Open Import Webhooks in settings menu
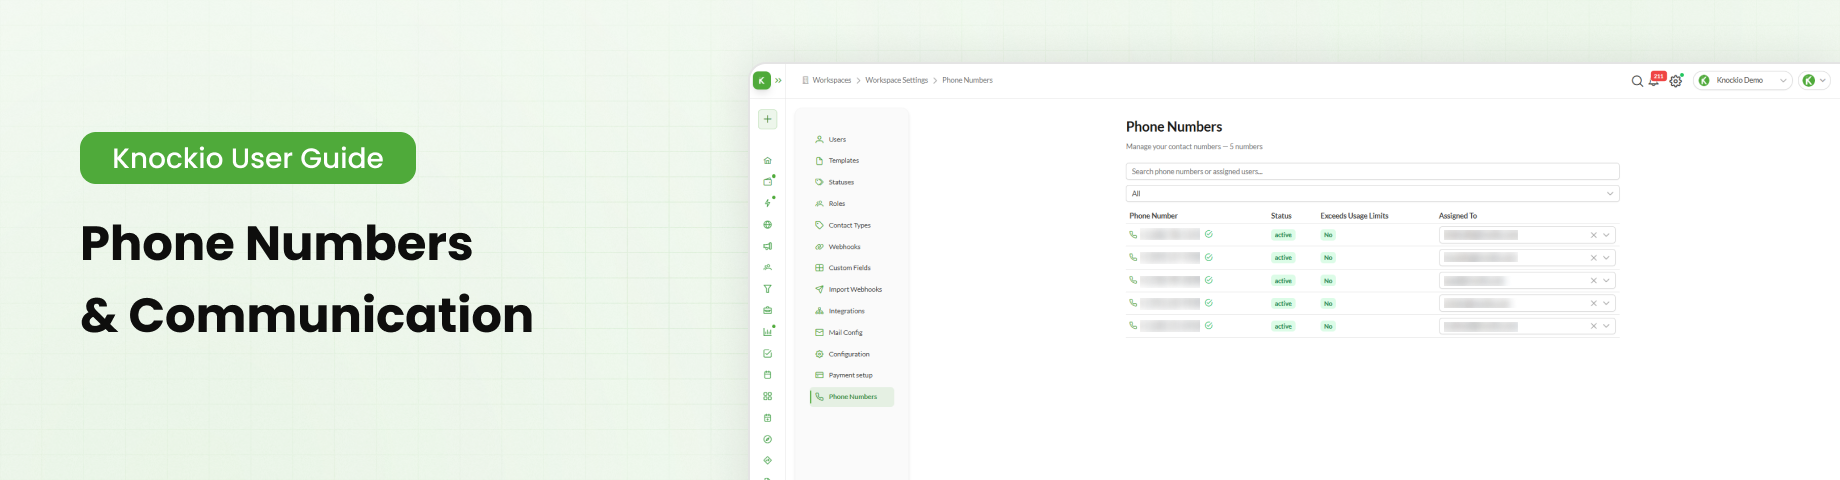 [x=852, y=289]
